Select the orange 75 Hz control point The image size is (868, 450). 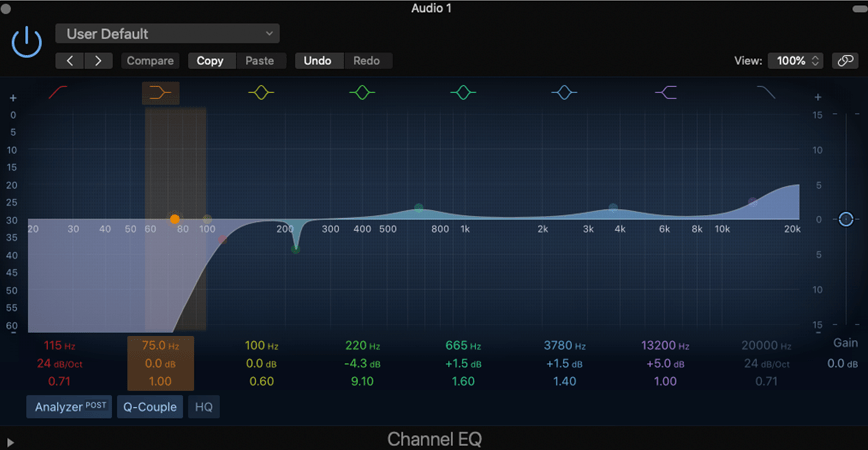[x=175, y=219]
